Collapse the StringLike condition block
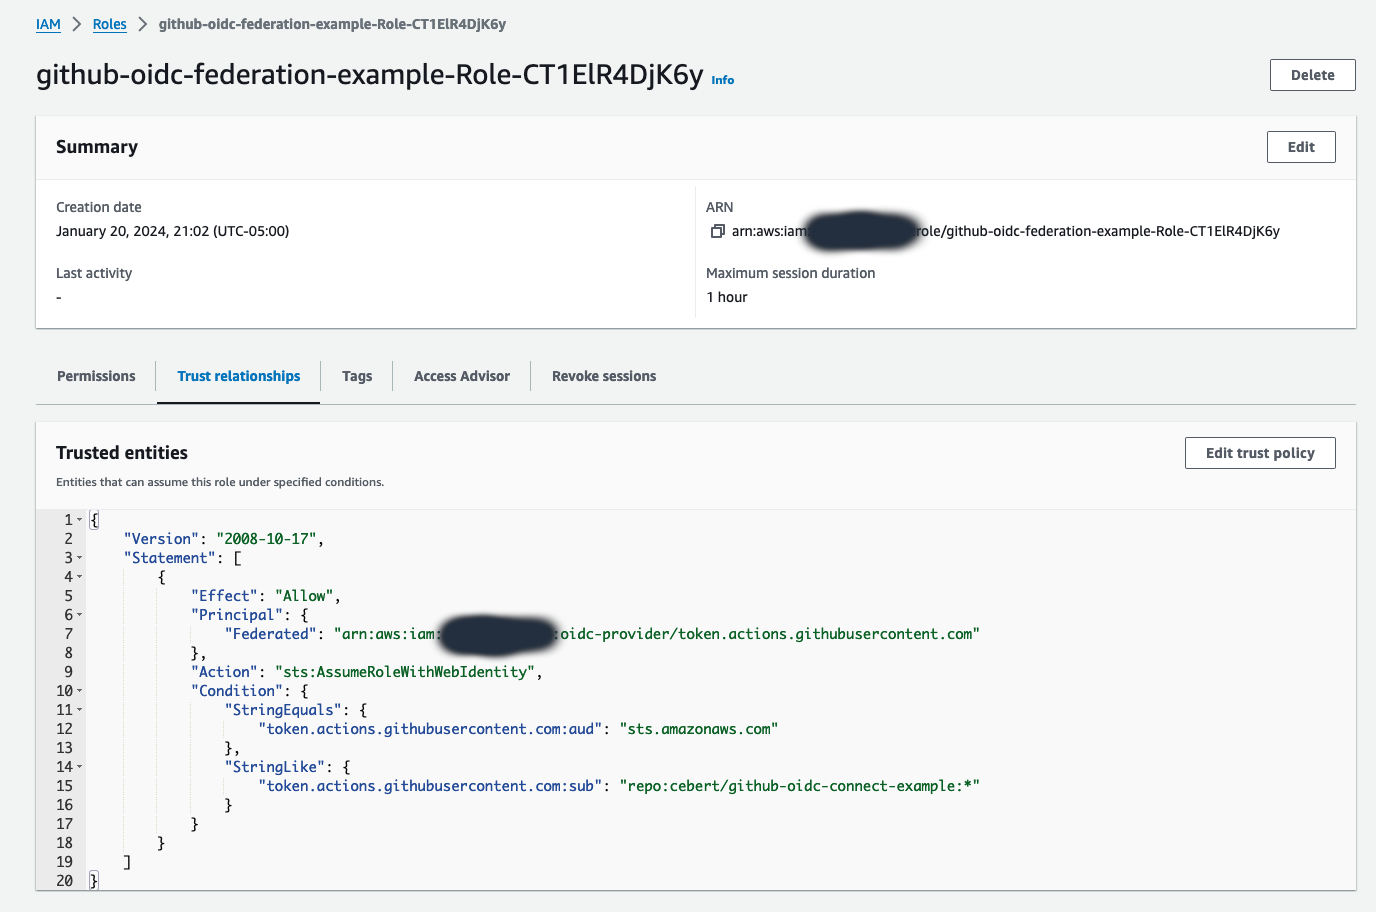The image size is (1376, 912). coord(81,766)
